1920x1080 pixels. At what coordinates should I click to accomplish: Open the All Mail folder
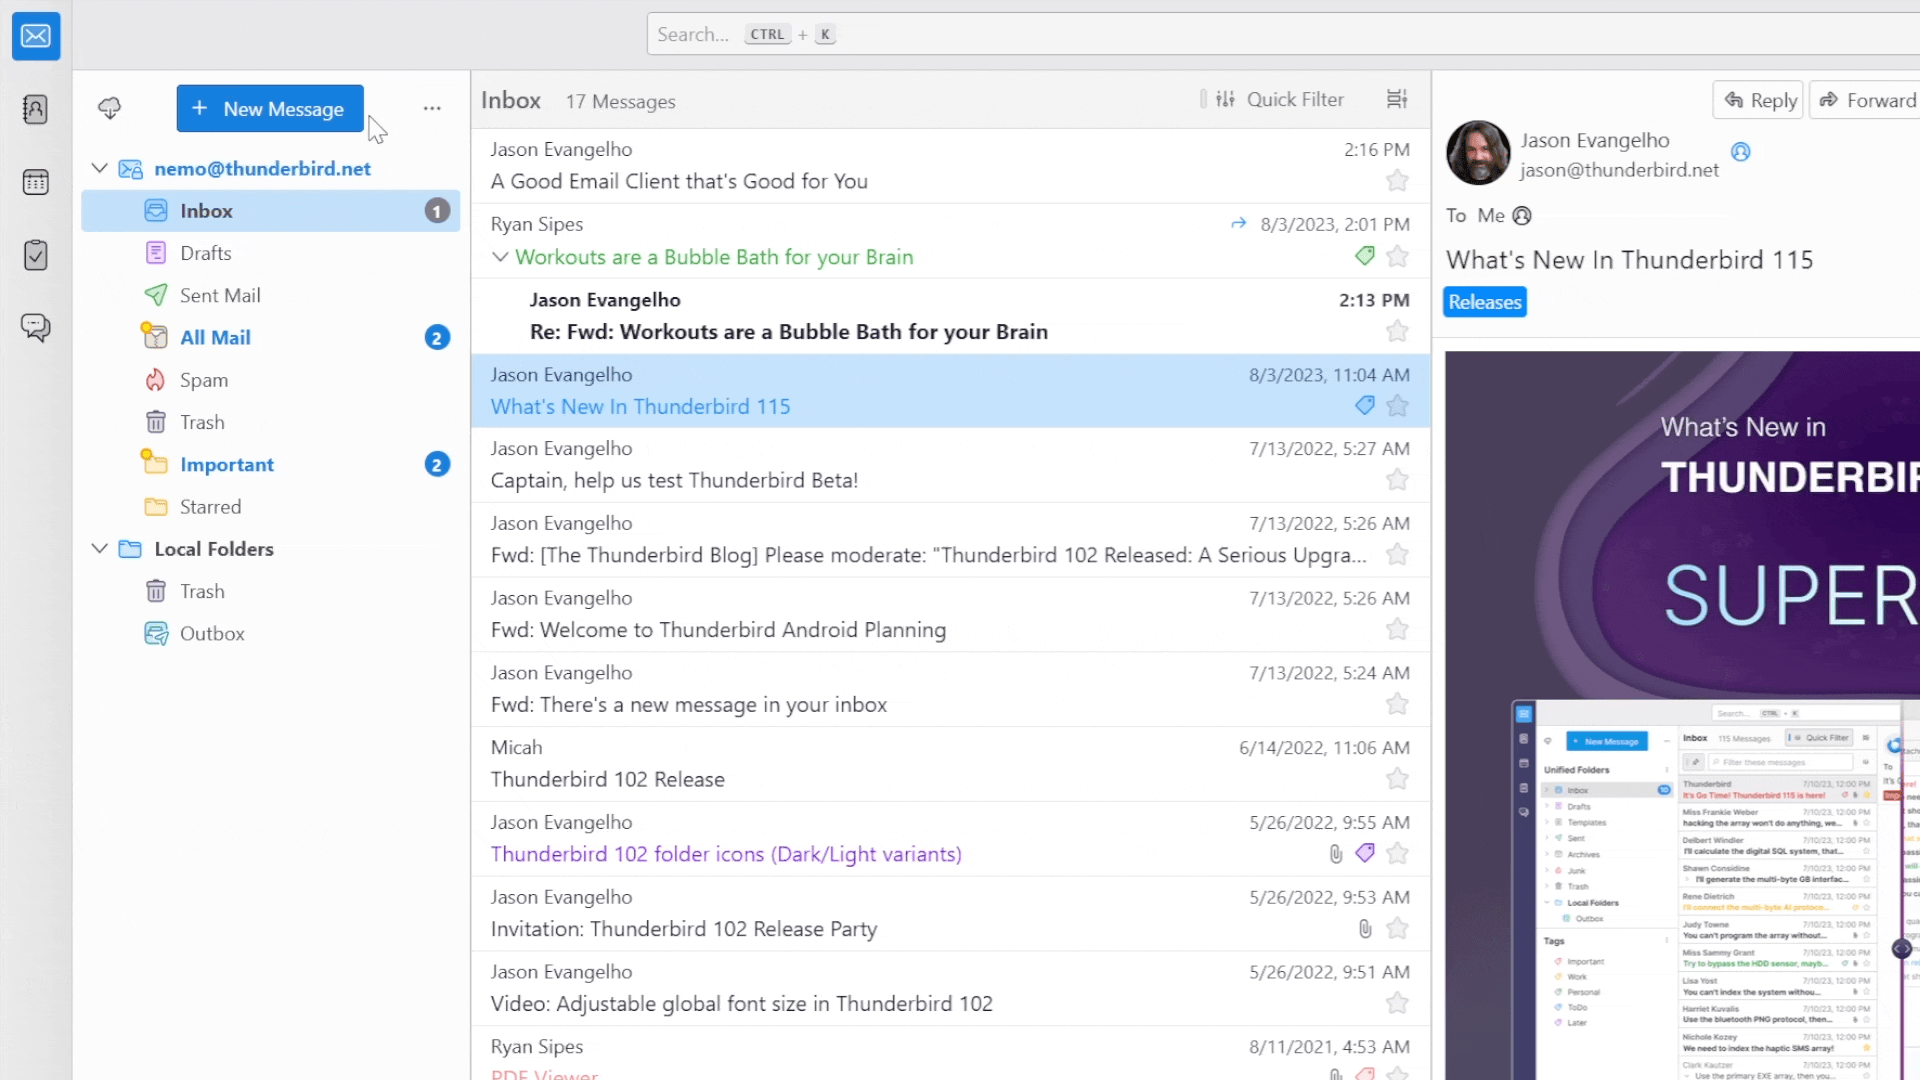pos(270,338)
